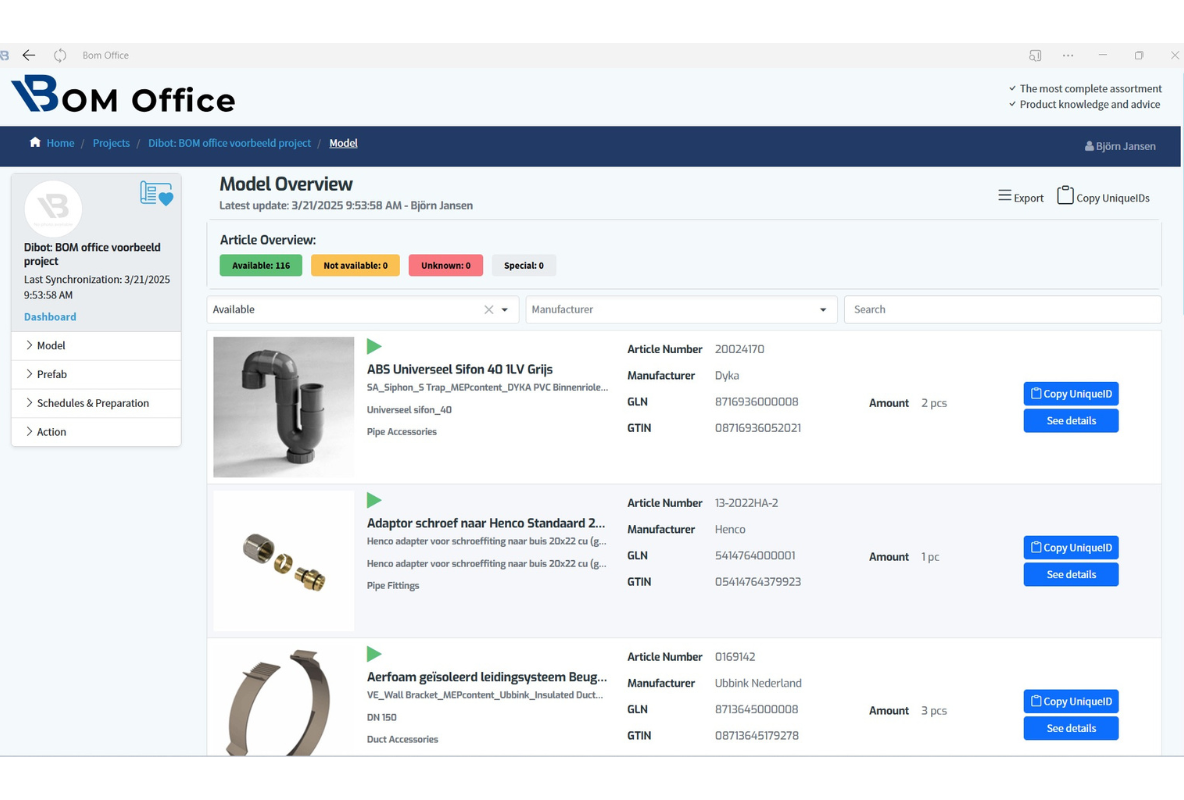
Task: Copy UniqueID for ABS Universeel Sifon
Action: point(1071,394)
